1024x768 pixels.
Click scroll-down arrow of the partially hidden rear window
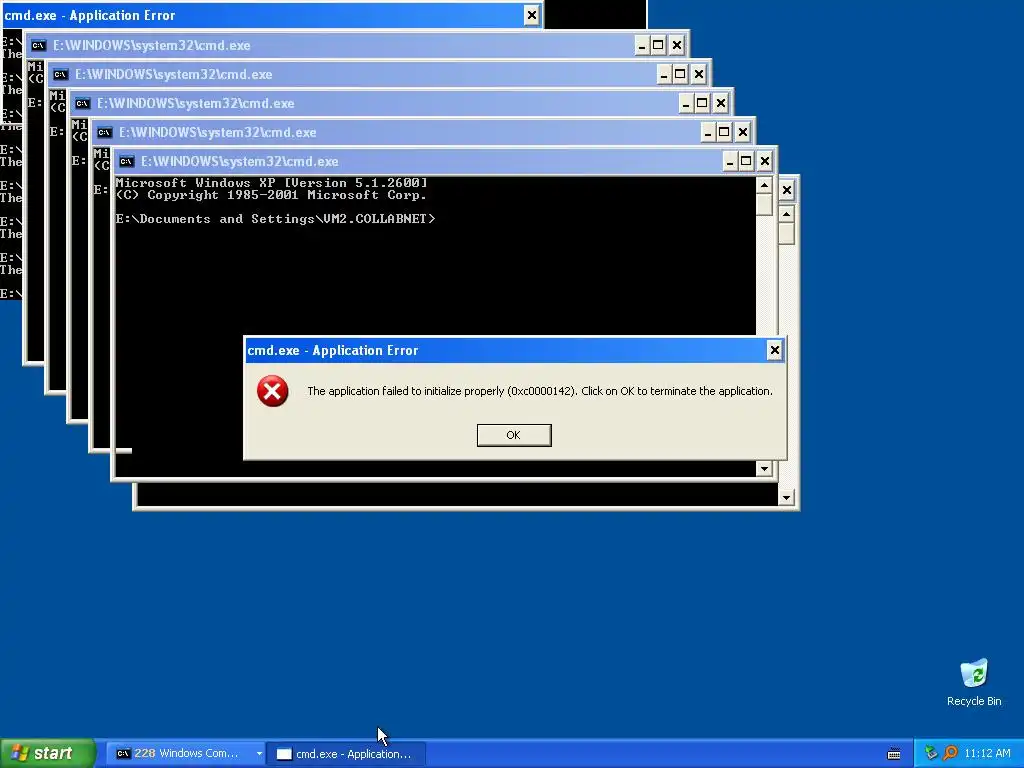click(787, 498)
